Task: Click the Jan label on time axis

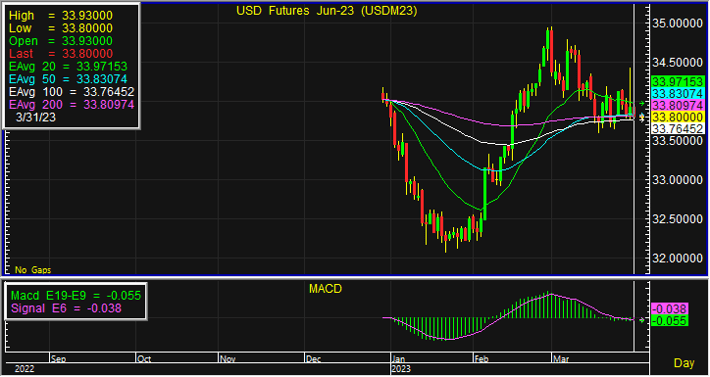Action: (399, 359)
